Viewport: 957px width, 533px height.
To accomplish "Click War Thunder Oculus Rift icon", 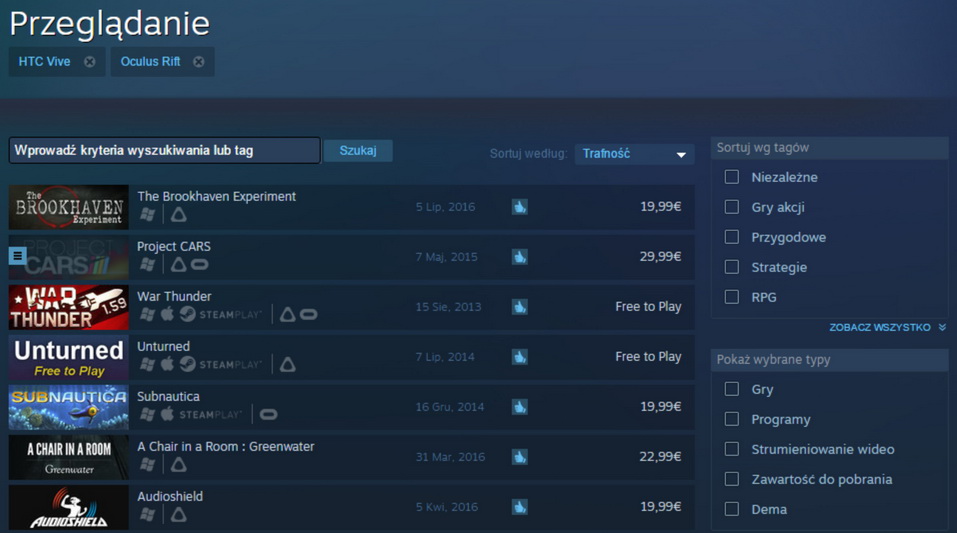I will tap(309, 315).
